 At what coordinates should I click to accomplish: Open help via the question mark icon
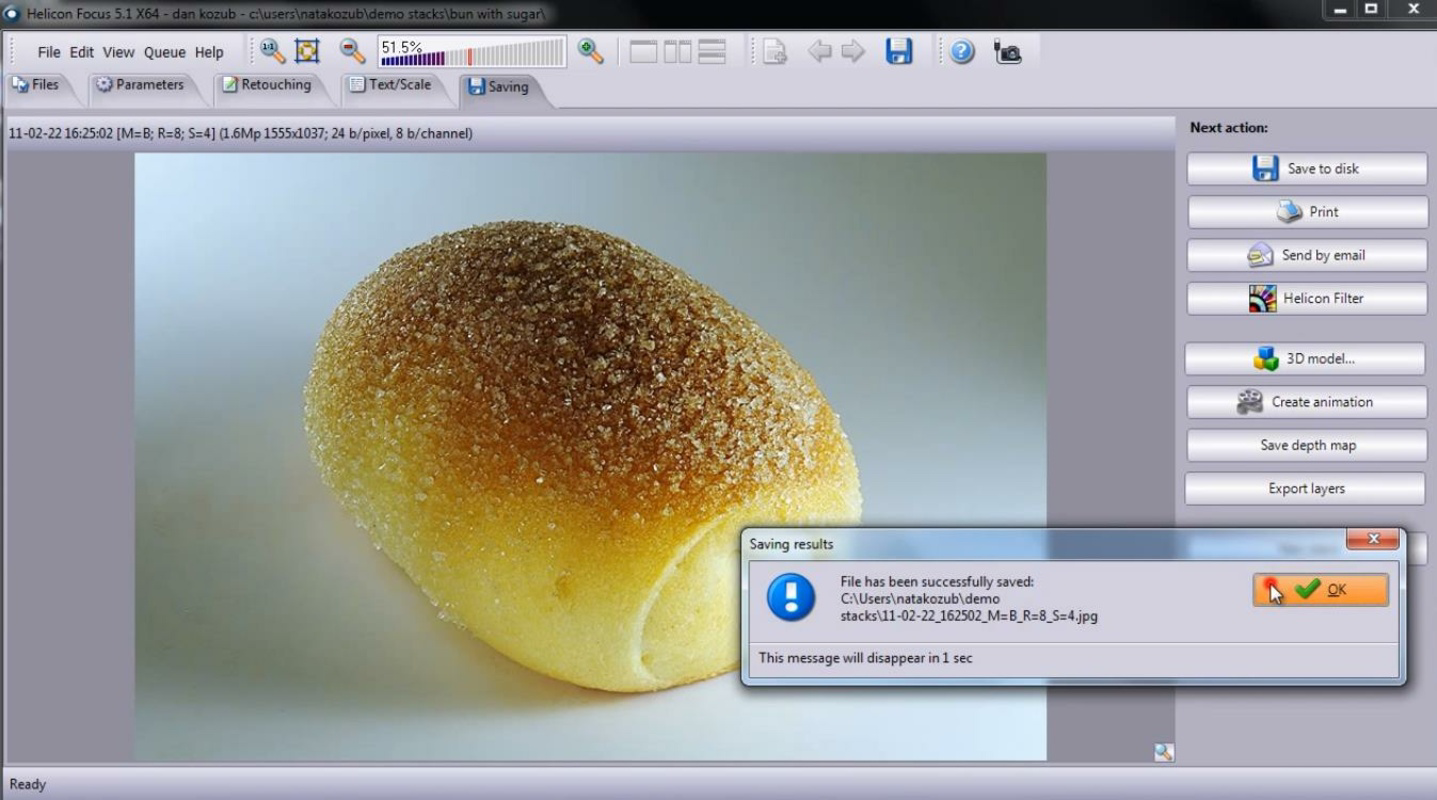tap(960, 52)
